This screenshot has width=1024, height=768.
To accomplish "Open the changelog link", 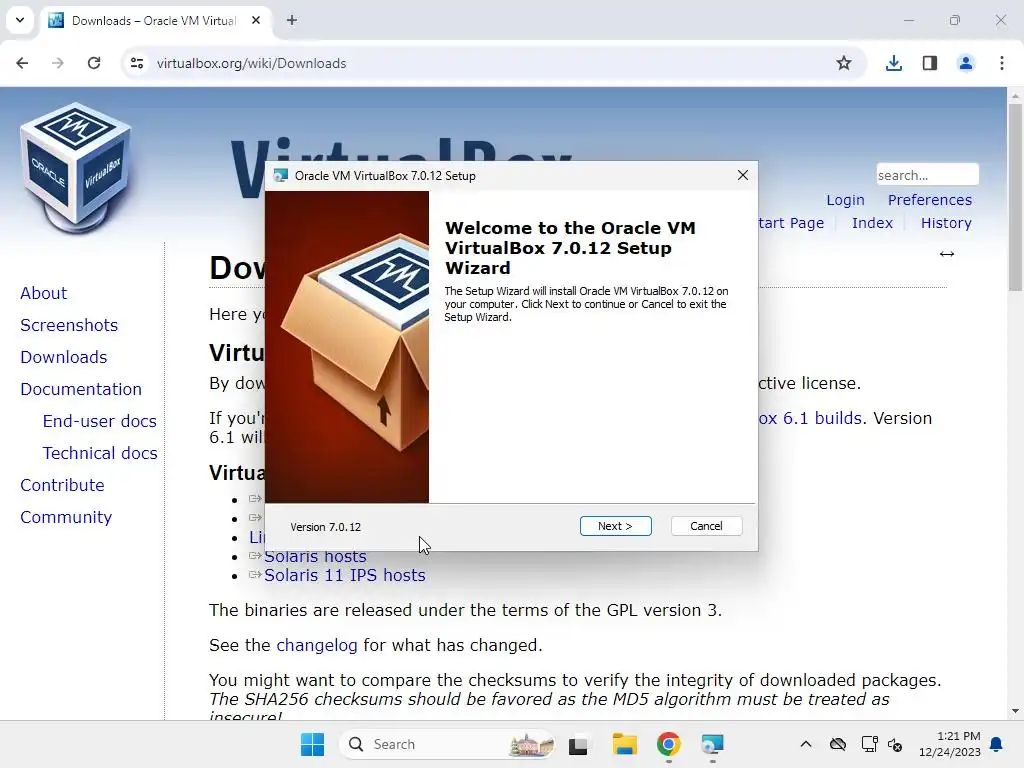I will 317,645.
